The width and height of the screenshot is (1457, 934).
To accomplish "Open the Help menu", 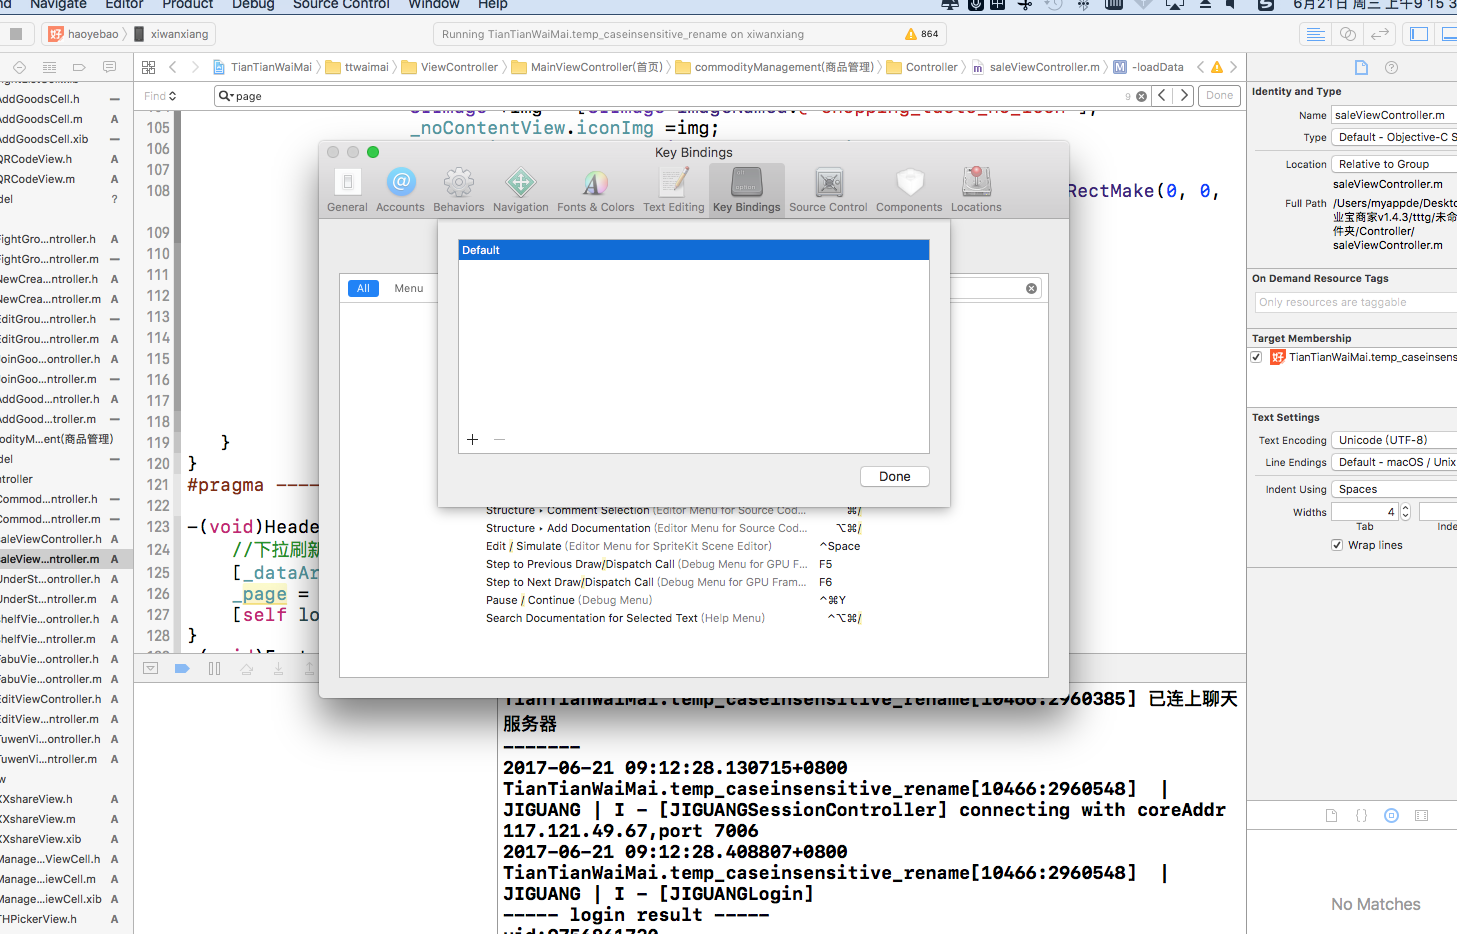I will pyautogui.click(x=492, y=5).
